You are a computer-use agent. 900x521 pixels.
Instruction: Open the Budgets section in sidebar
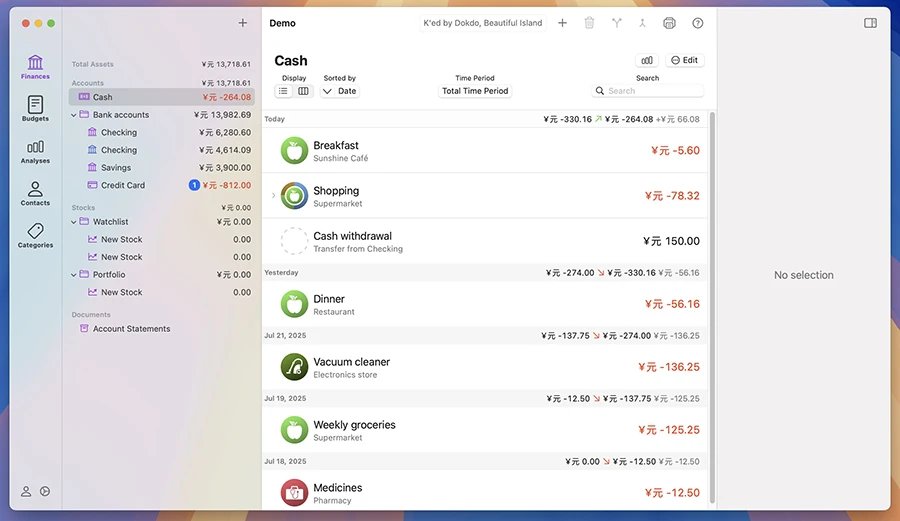pyautogui.click(x=35, y=108)
